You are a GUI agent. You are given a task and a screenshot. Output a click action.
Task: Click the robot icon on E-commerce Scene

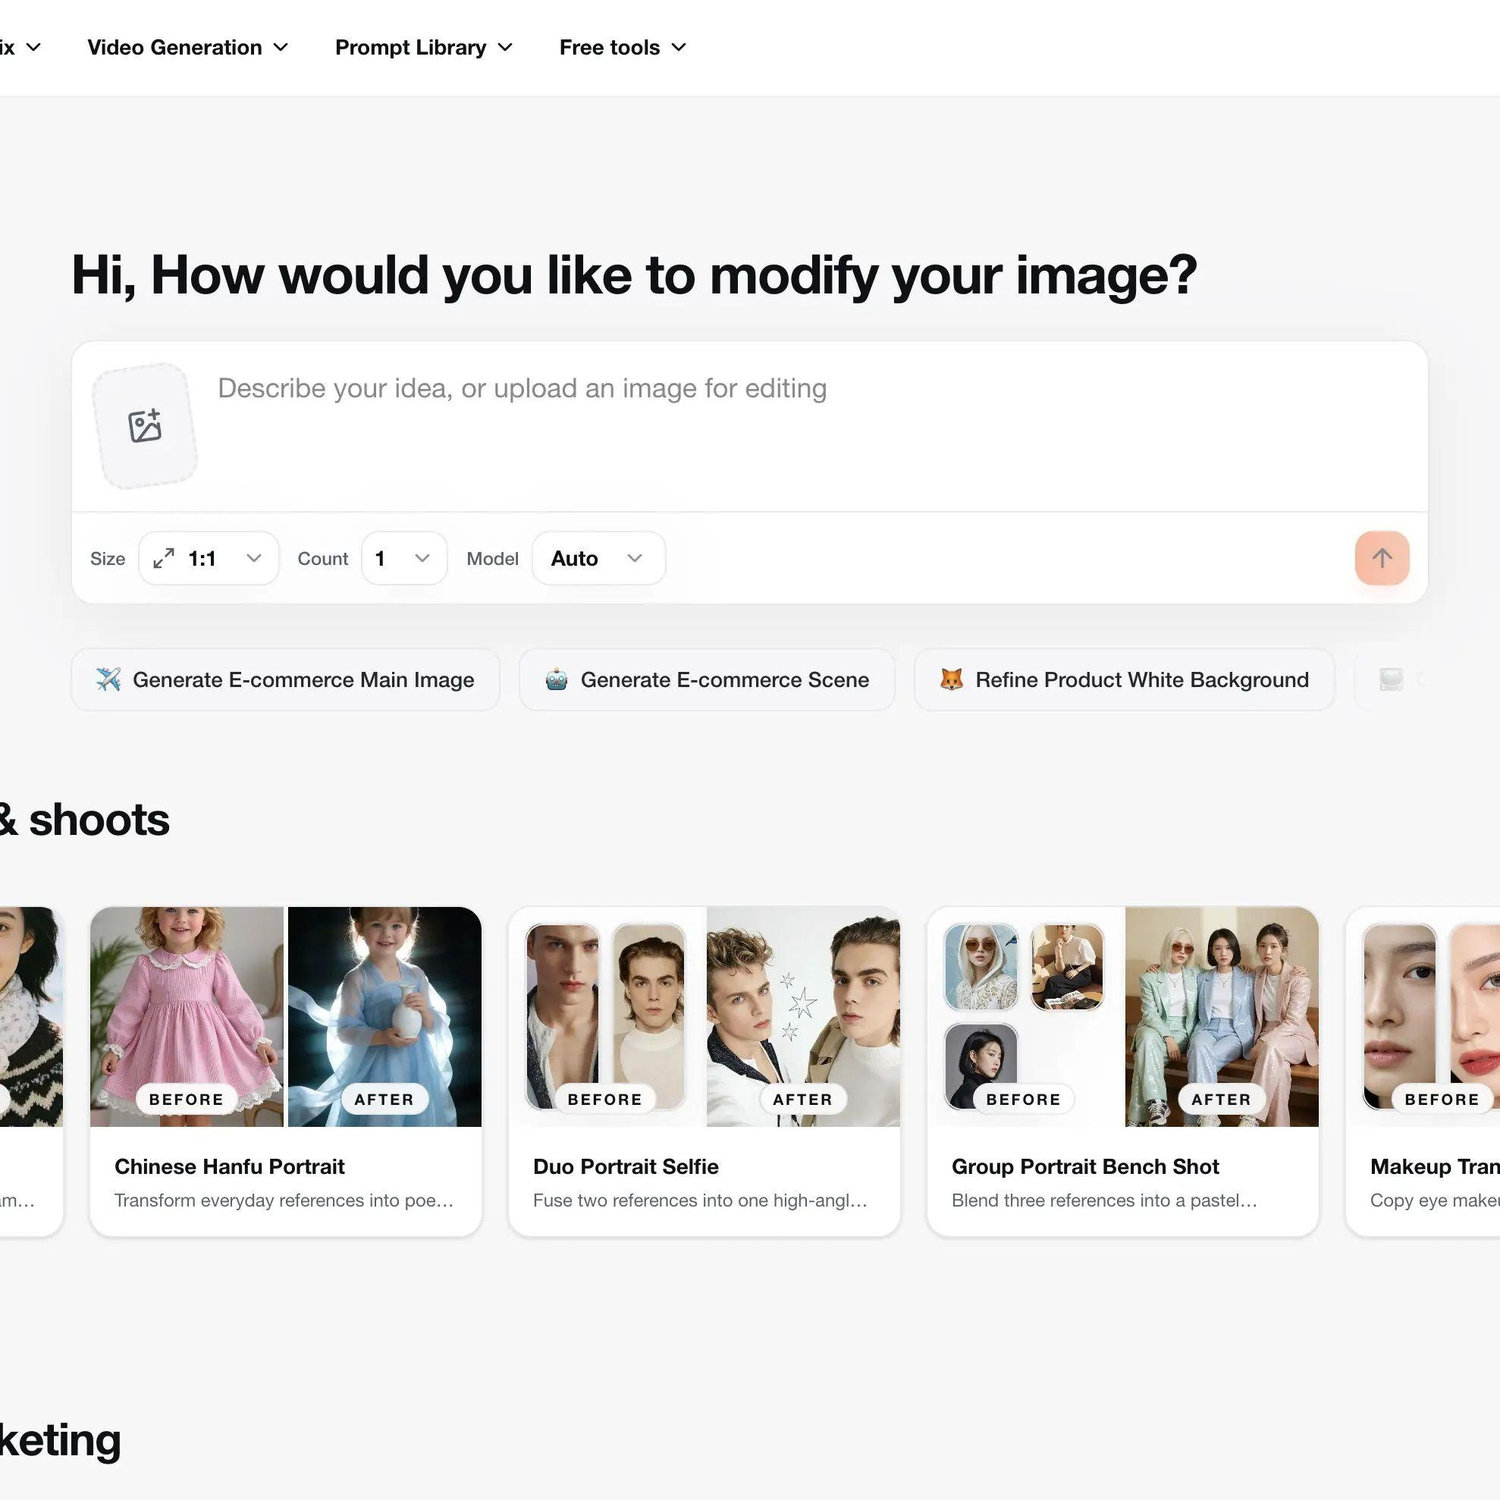556,680
